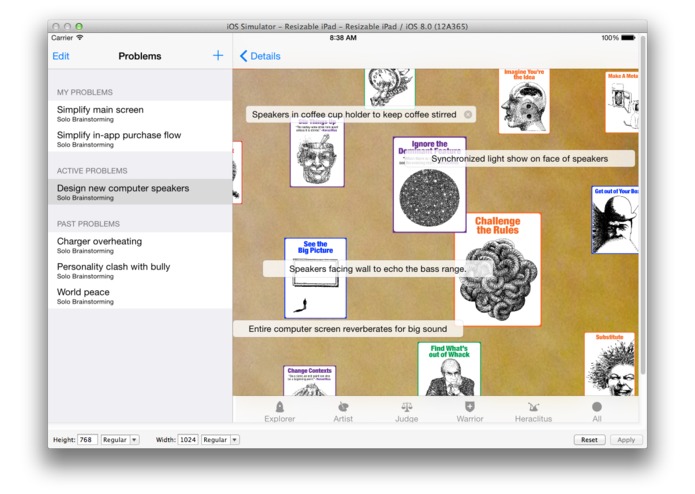Select the Make A Meta card
The width and height of the screenshot is (695, 494).
click(622, 102)
